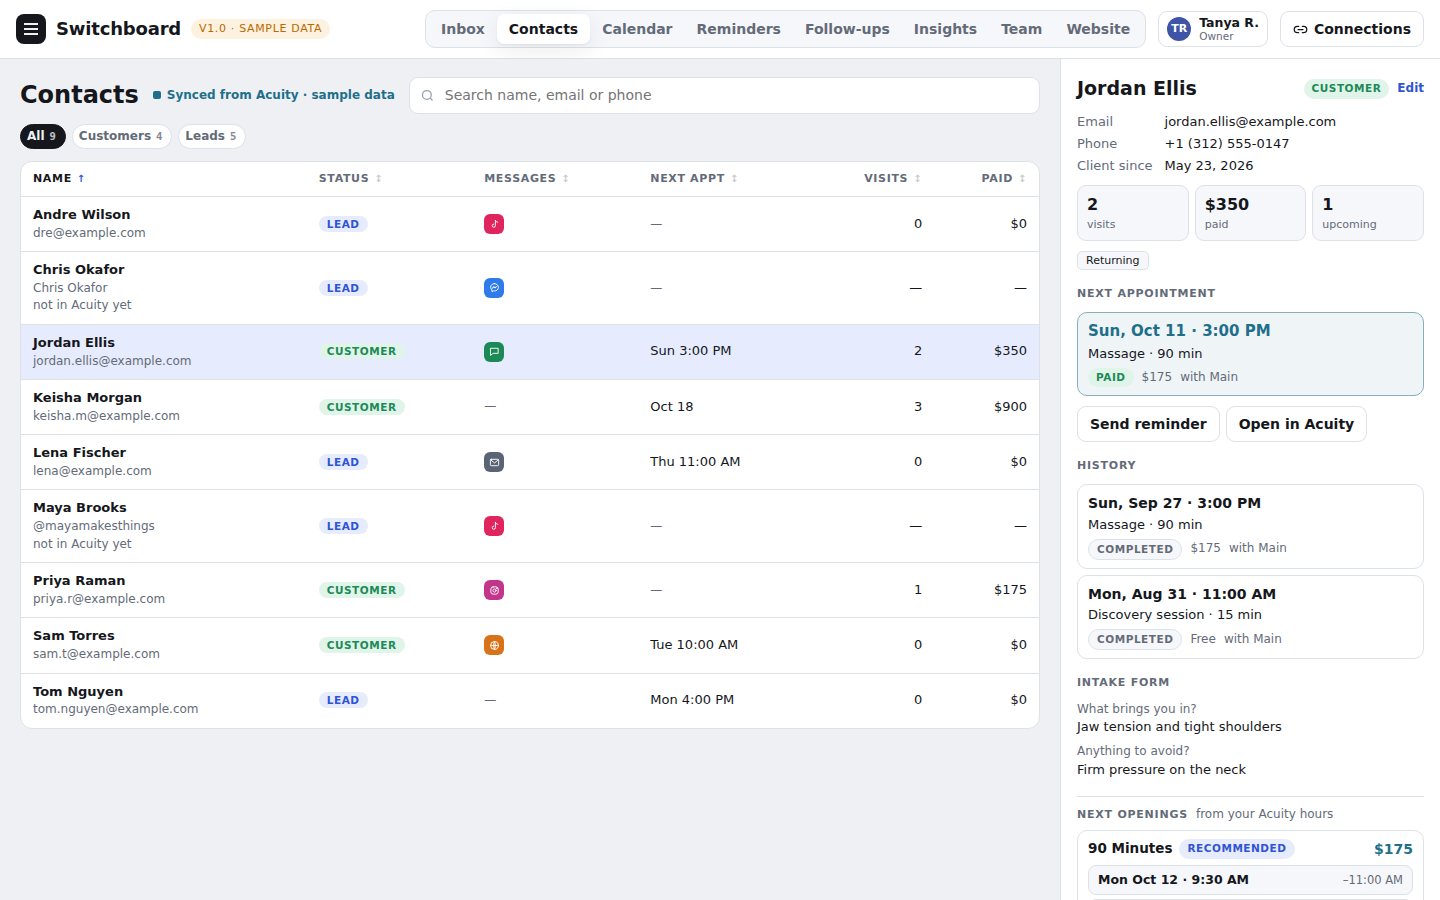
Task: Open the Sep 27 completed Massage history entry
Action: [1250, 526]
